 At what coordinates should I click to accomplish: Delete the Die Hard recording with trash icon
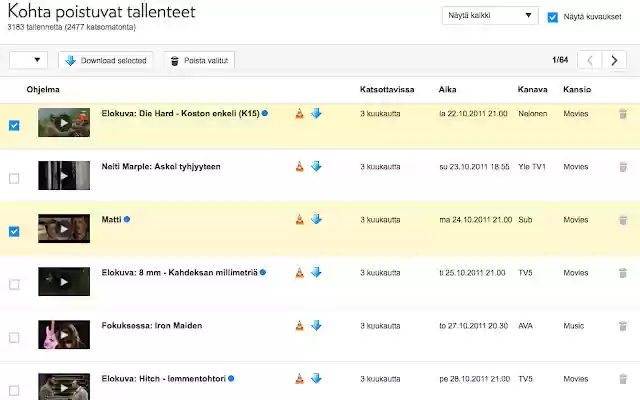(x=623, y=114)
